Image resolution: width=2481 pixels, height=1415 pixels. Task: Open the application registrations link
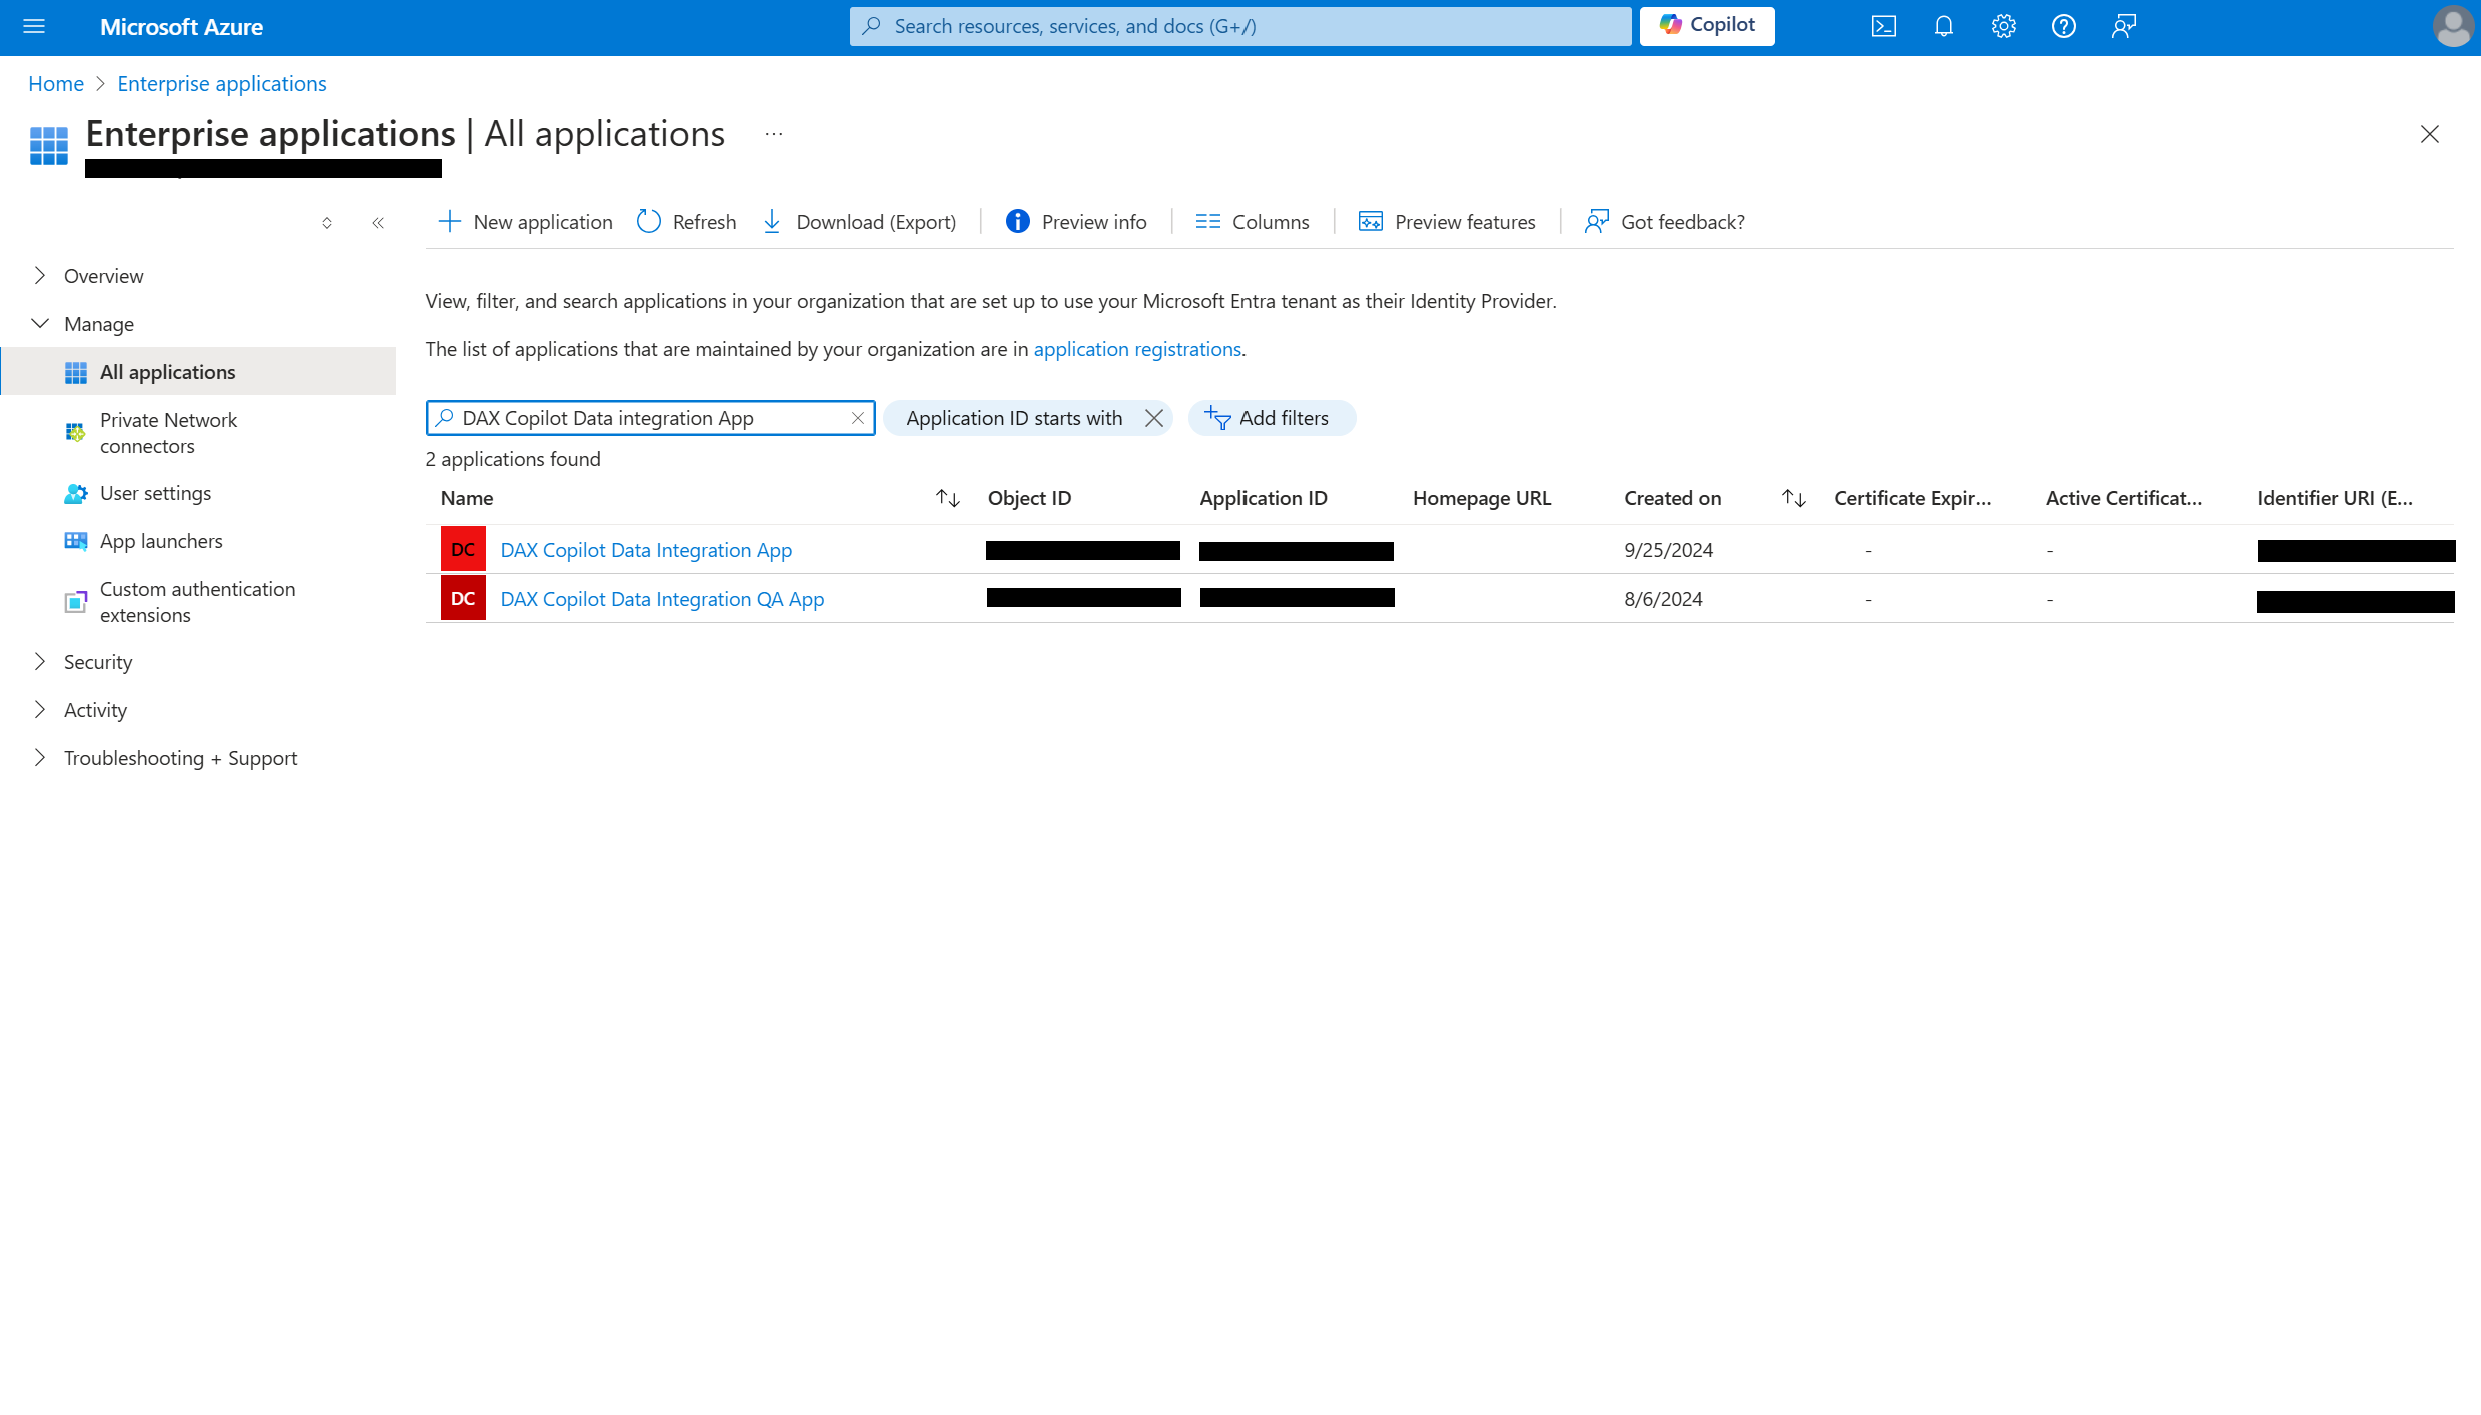[x=1137, y=349]
